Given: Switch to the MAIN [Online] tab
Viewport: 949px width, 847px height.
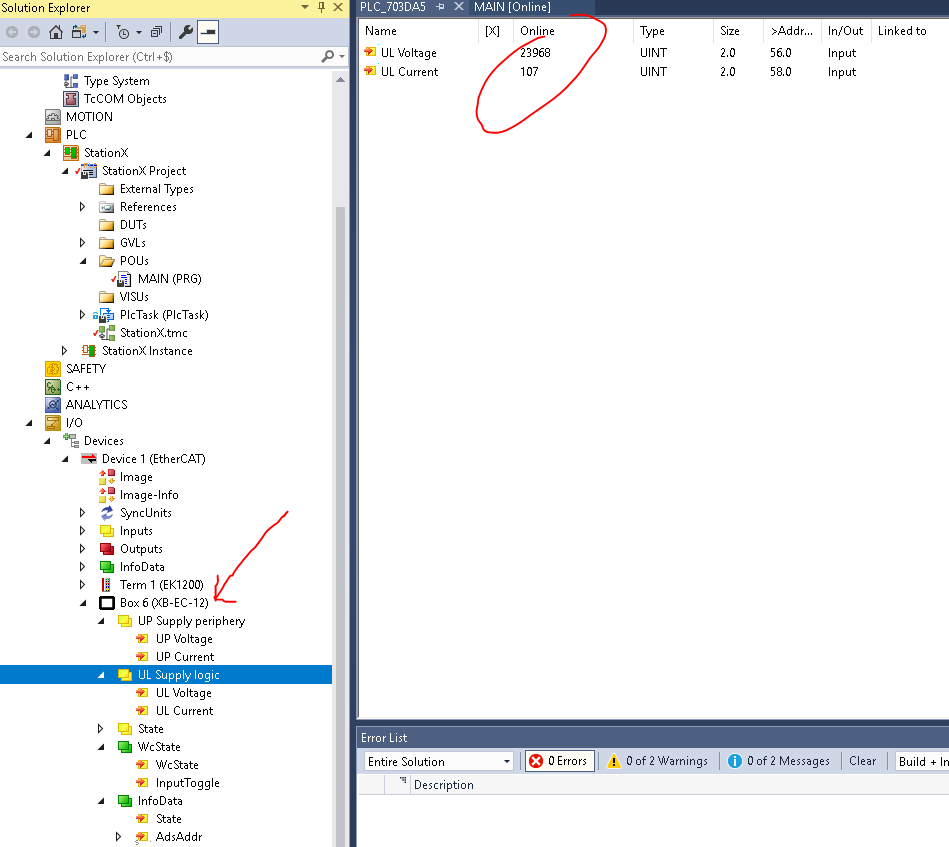Looking at the screenshot, I should pos(513,7).
